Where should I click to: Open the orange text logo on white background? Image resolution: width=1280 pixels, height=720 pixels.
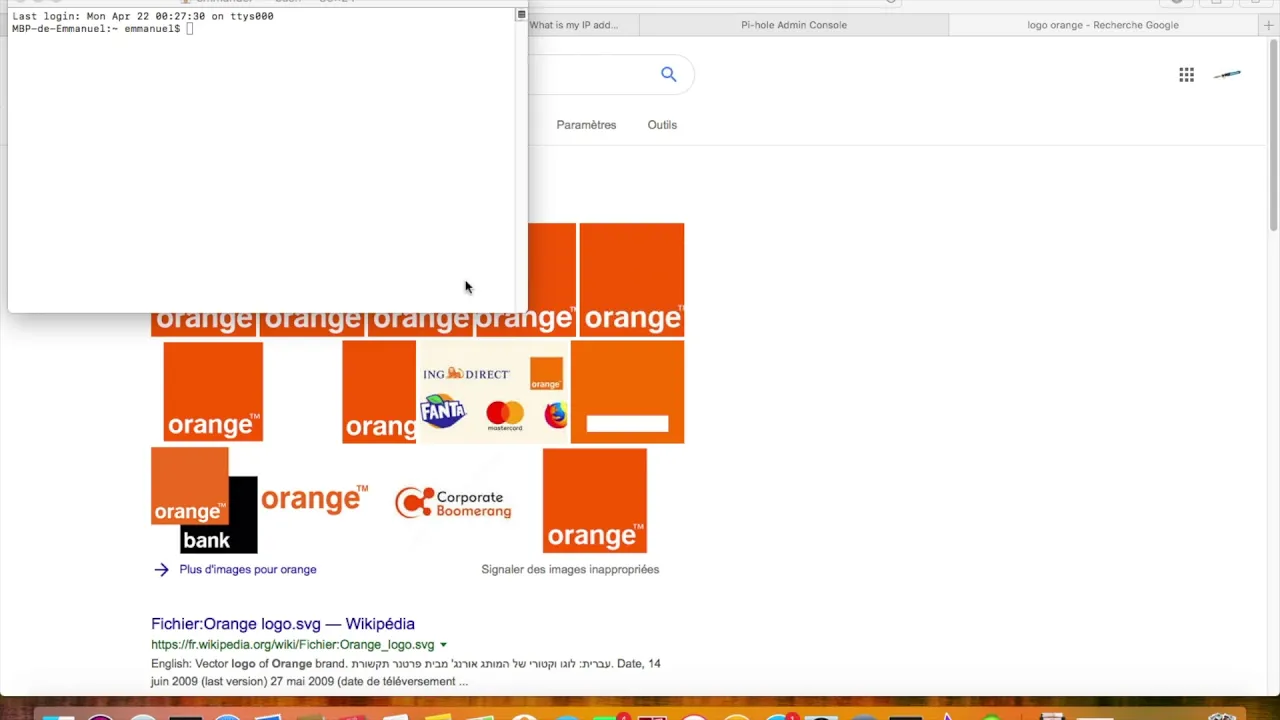point(314,498)
